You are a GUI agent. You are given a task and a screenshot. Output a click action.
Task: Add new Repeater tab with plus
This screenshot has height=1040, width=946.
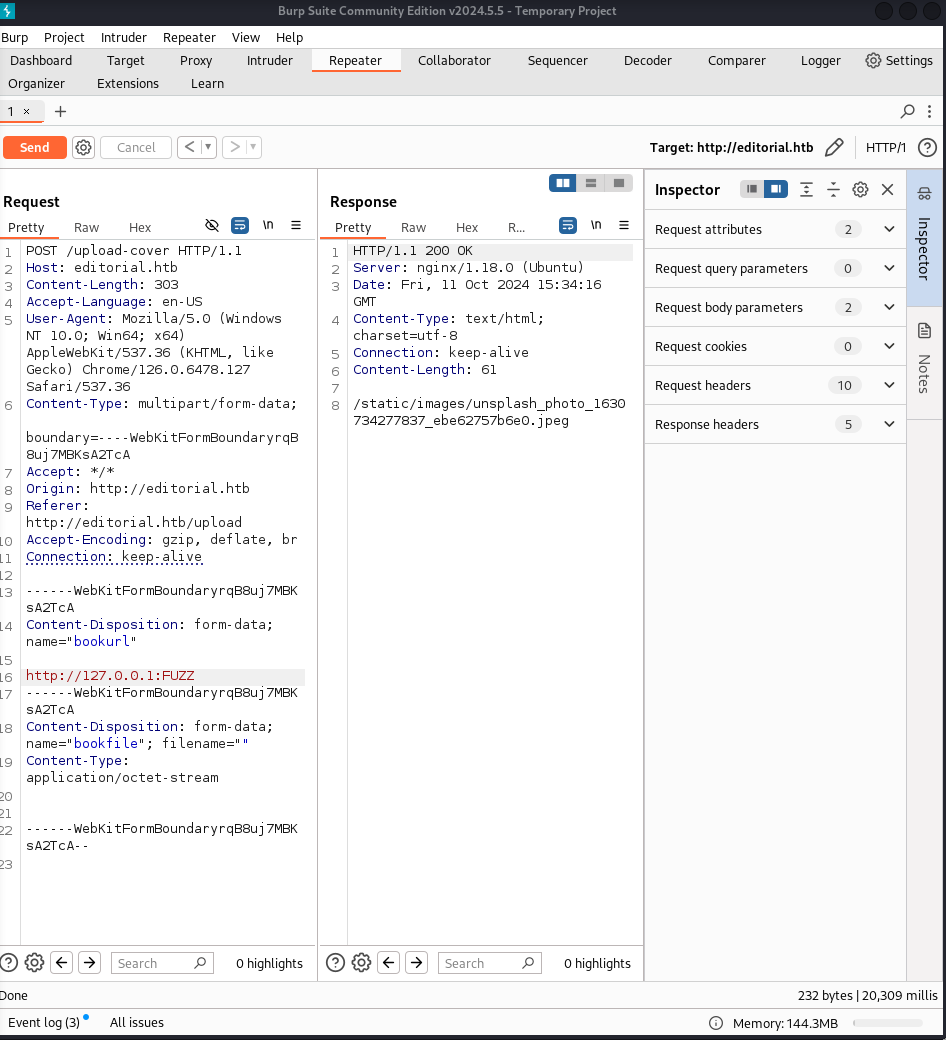coord(60,111)
